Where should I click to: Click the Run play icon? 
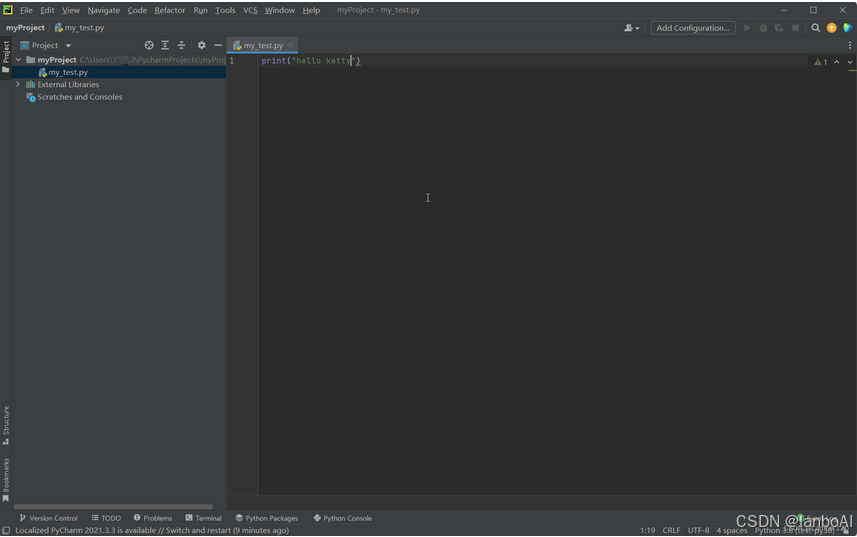point(747,28)
